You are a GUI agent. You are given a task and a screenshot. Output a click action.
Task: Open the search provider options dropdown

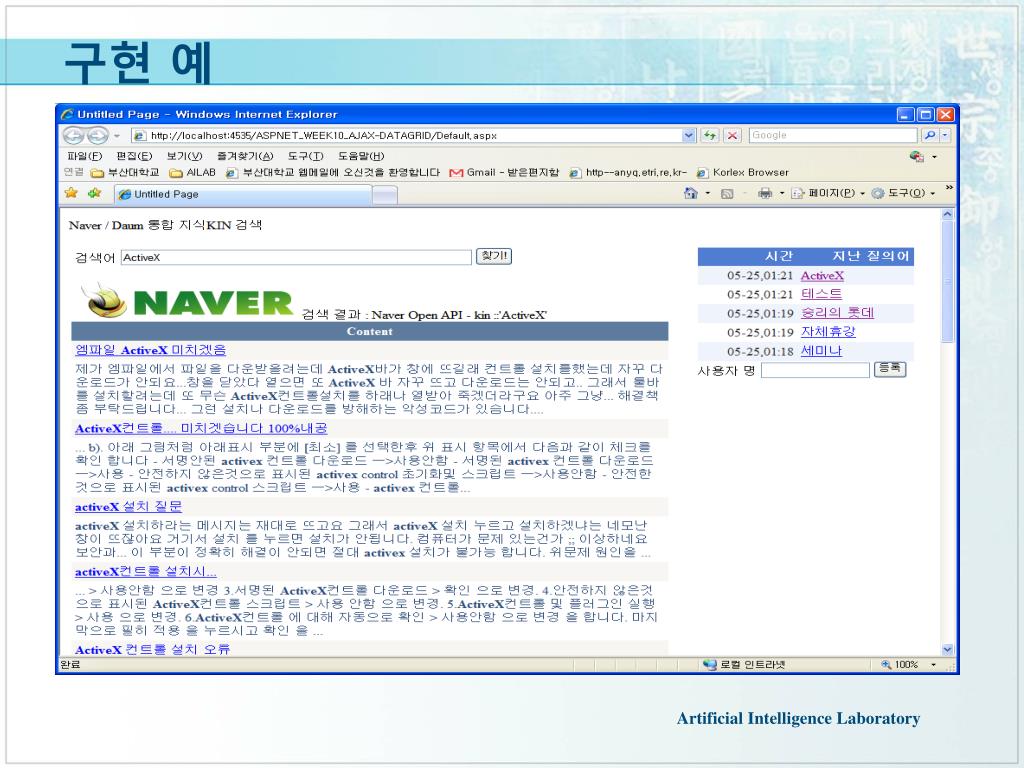[945, 135]
